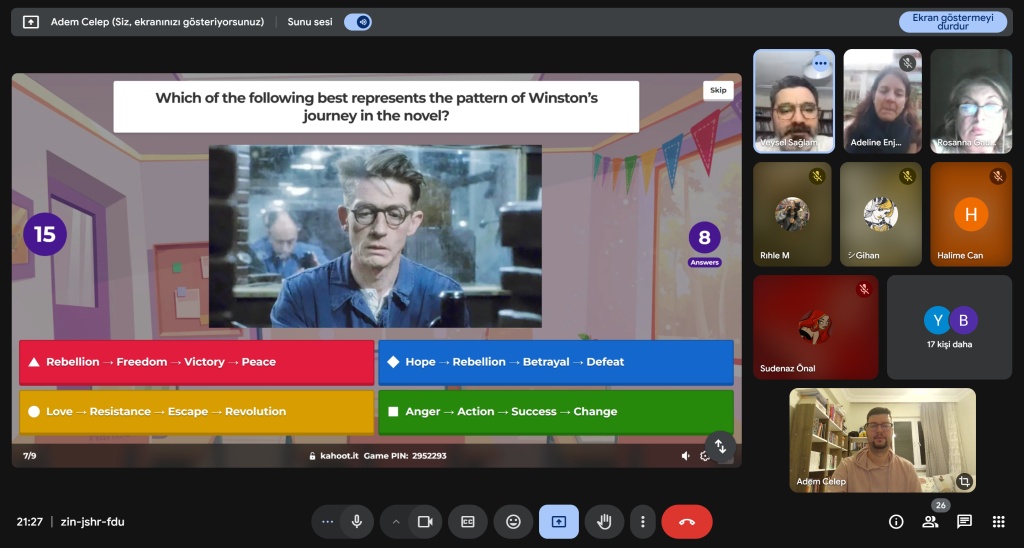Image resolution: width=1024 pixels, height=548 pixels.
Task: Click 'Ekran göstermeyi durdur' button
Action: click(953, 22)
